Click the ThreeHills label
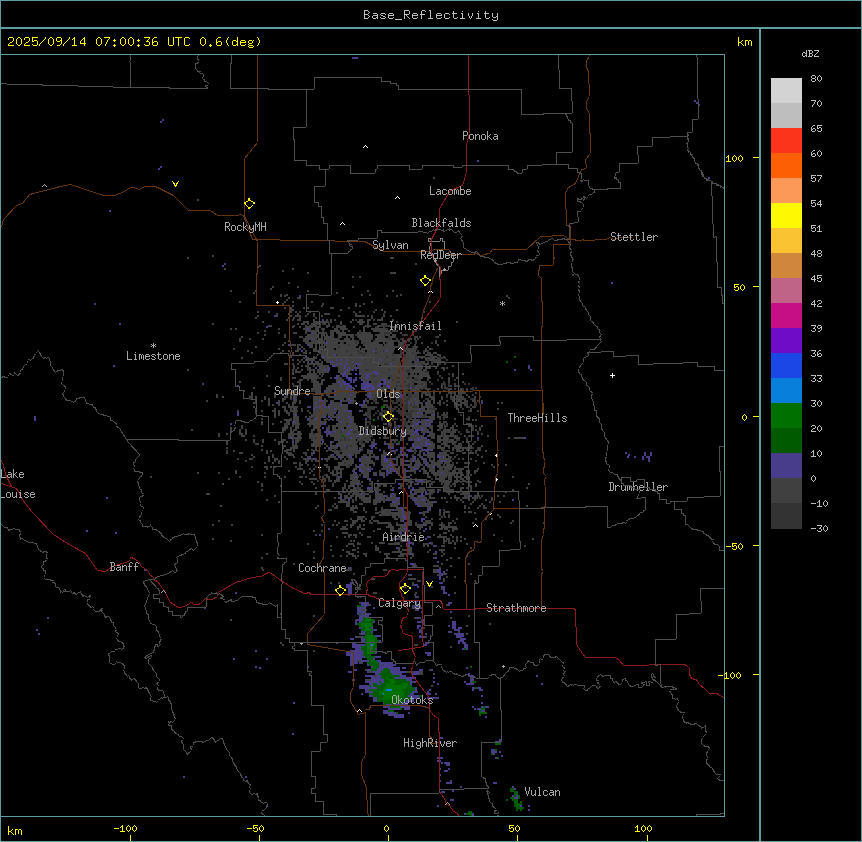 (537, 418)
